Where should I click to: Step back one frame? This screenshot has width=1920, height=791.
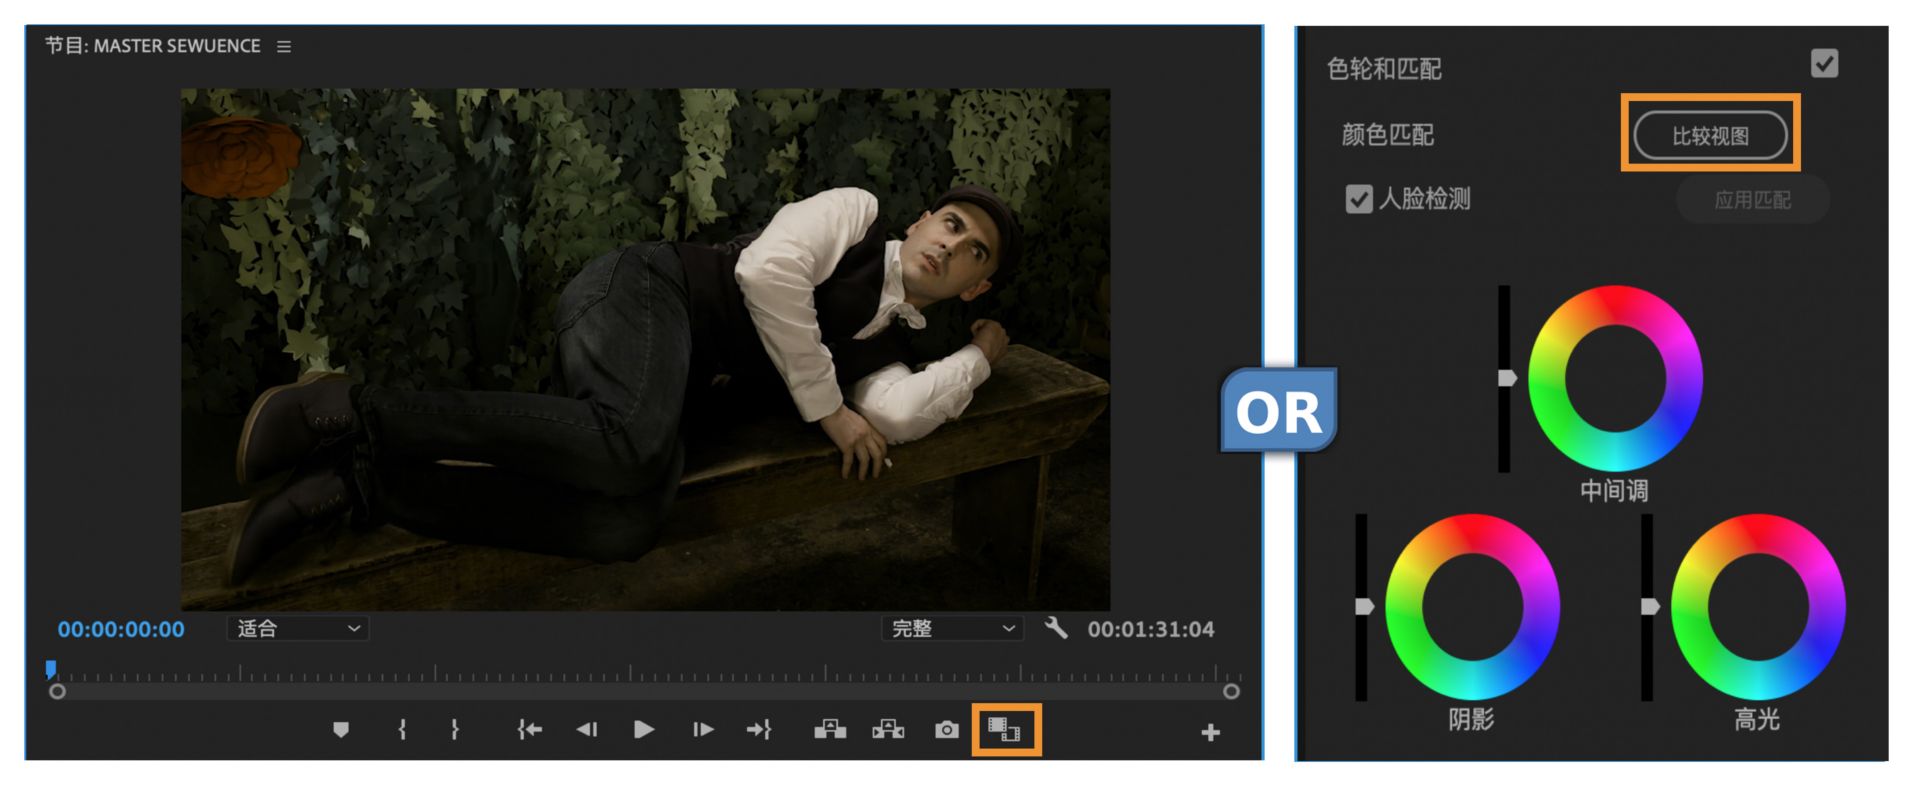587,730
